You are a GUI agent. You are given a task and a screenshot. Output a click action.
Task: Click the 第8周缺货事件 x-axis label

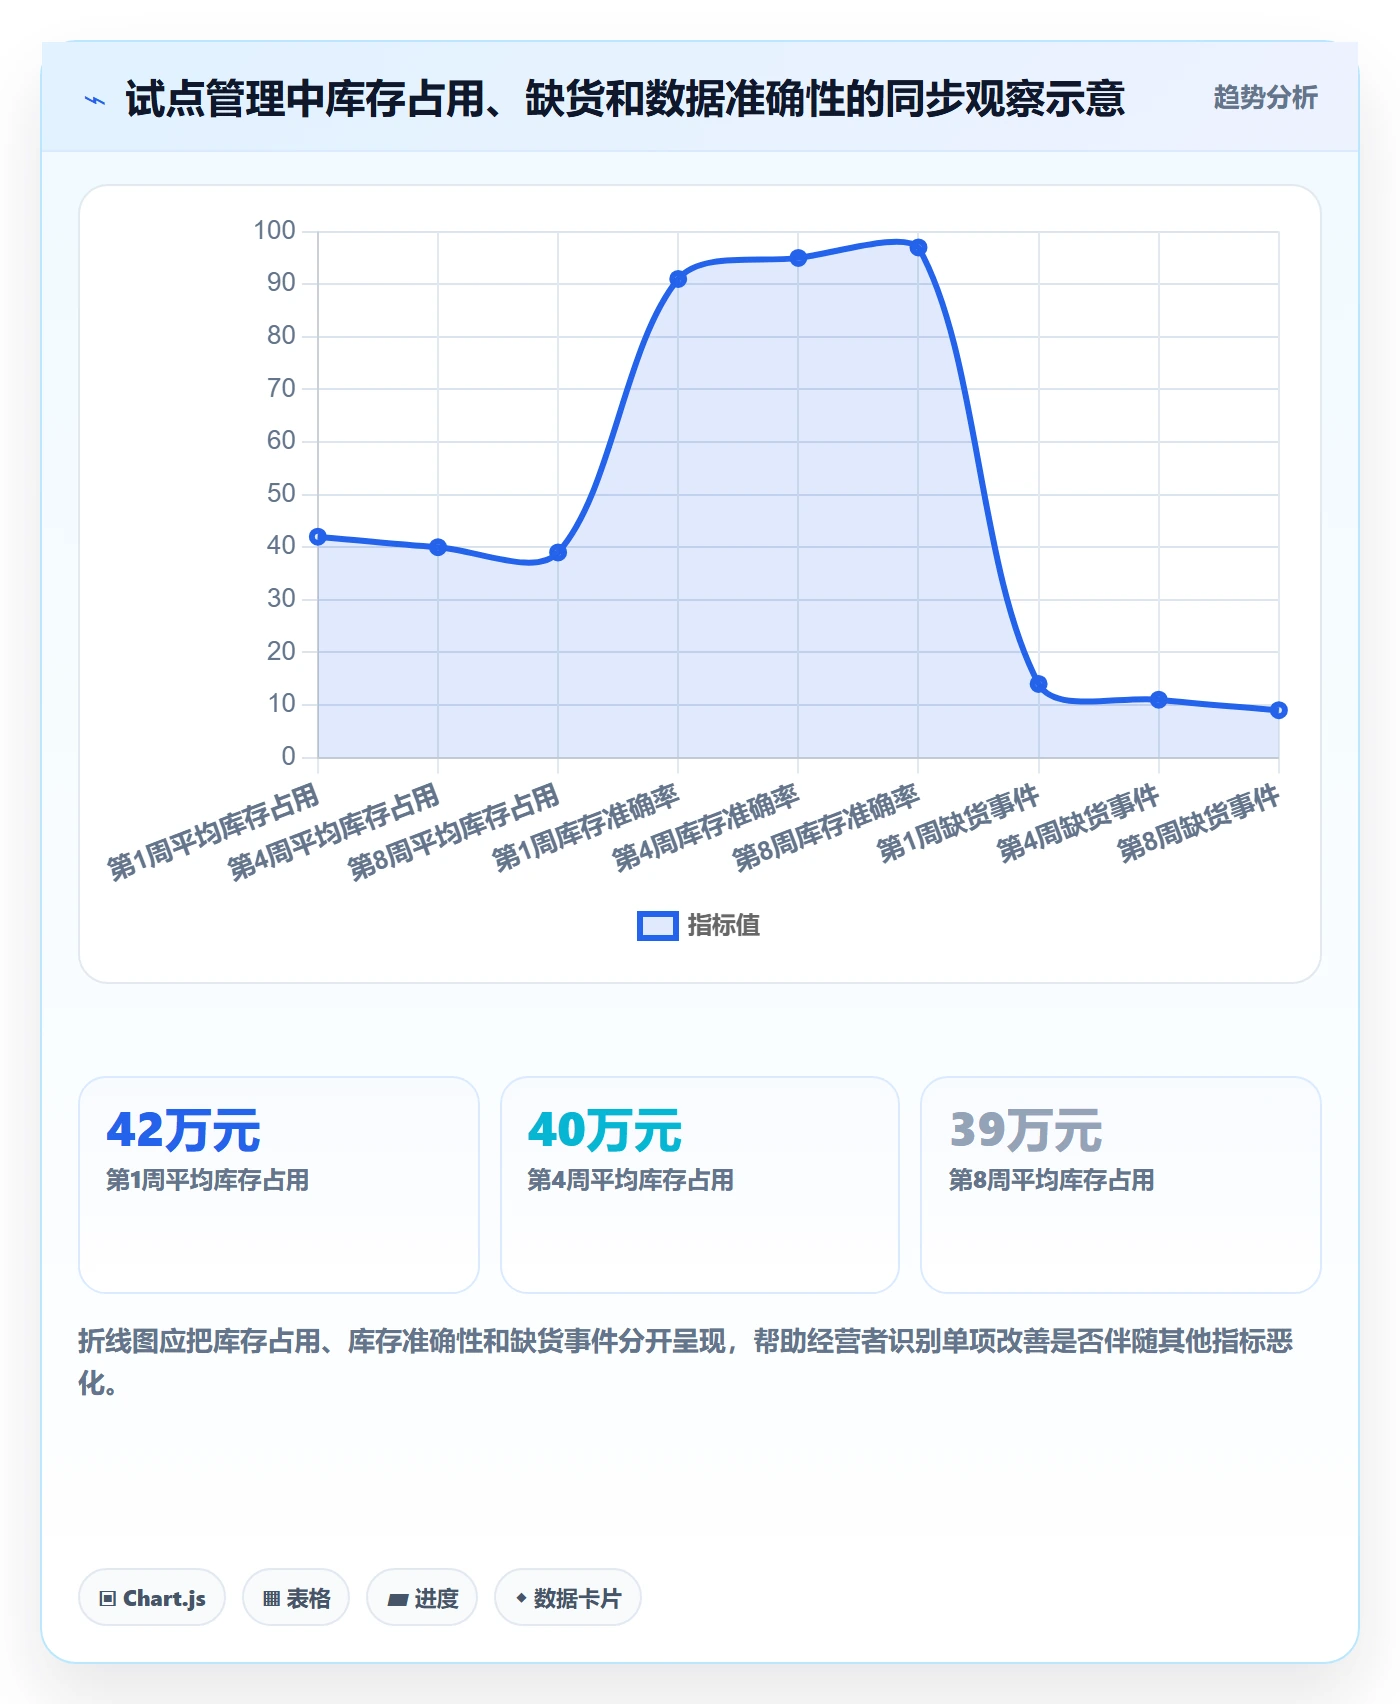1199,824
